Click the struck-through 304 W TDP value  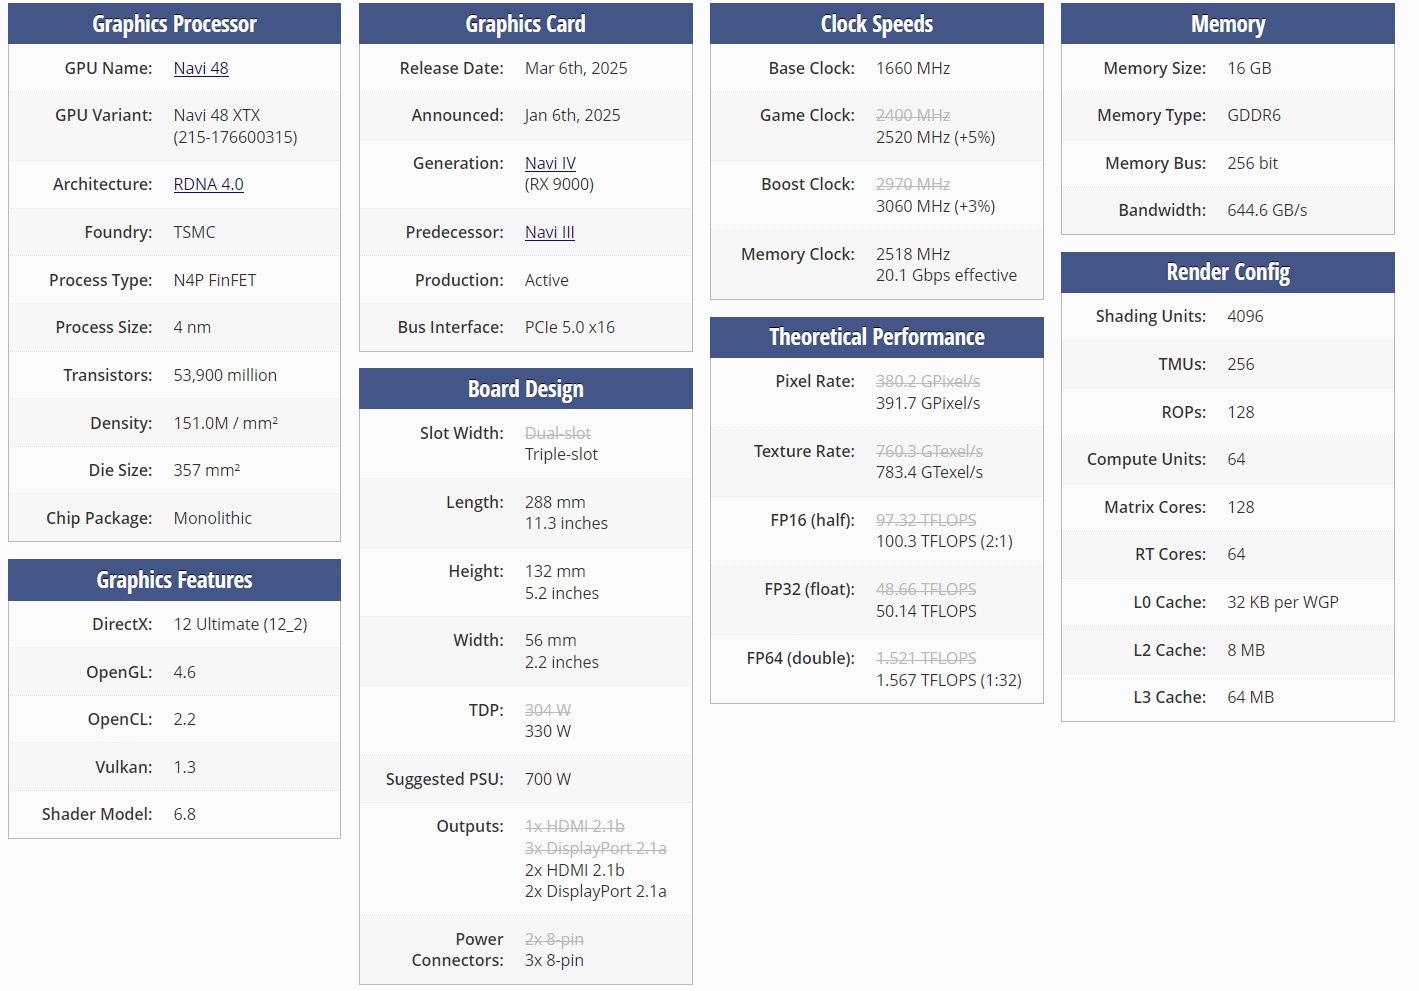[548, 710]
